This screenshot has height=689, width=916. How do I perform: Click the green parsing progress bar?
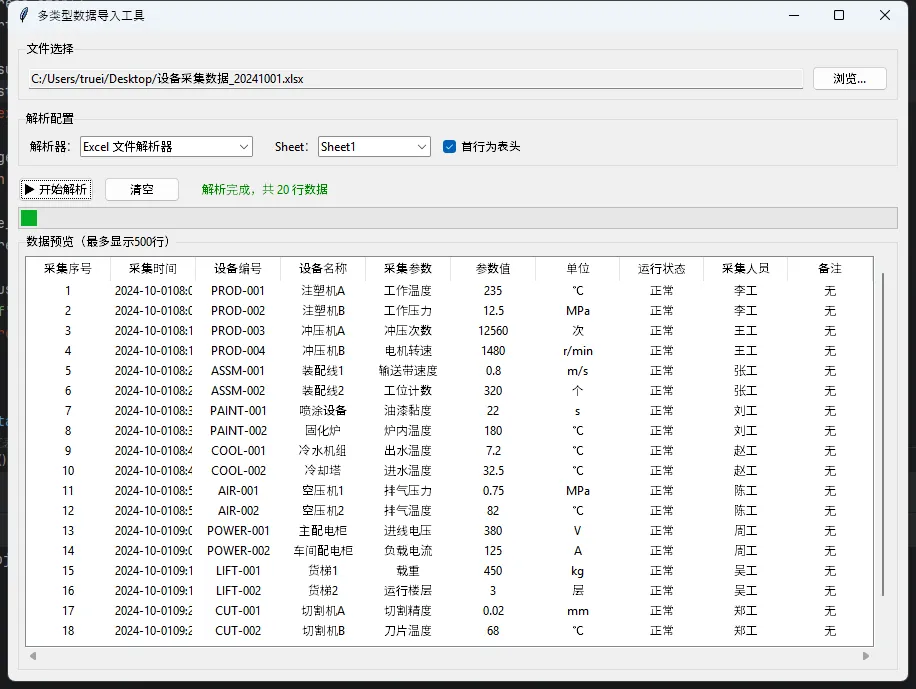coord(30,218)
